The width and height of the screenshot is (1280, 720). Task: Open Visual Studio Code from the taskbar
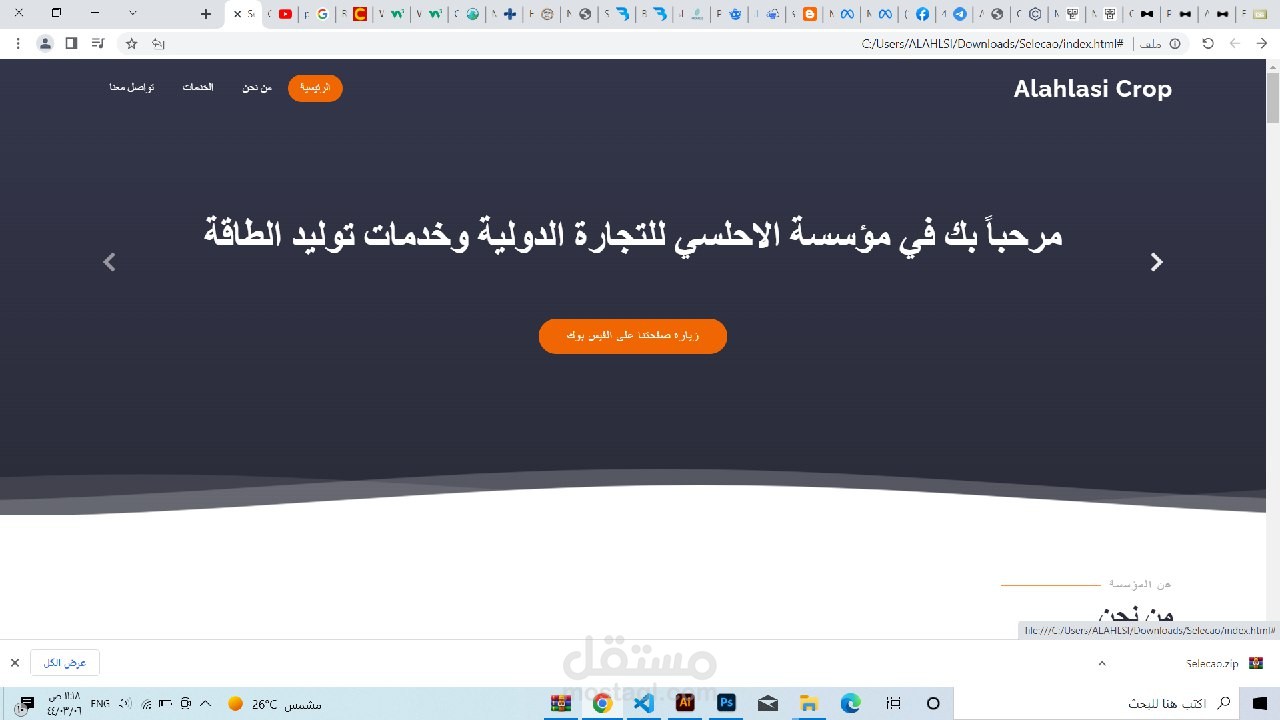coord(643,703)
